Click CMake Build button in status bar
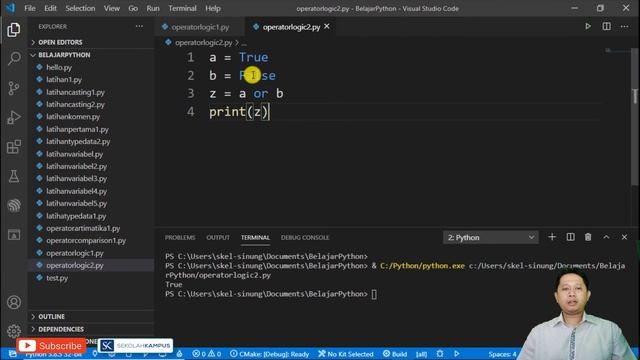This screenshot has height=360, width=640. coord(395,354)
